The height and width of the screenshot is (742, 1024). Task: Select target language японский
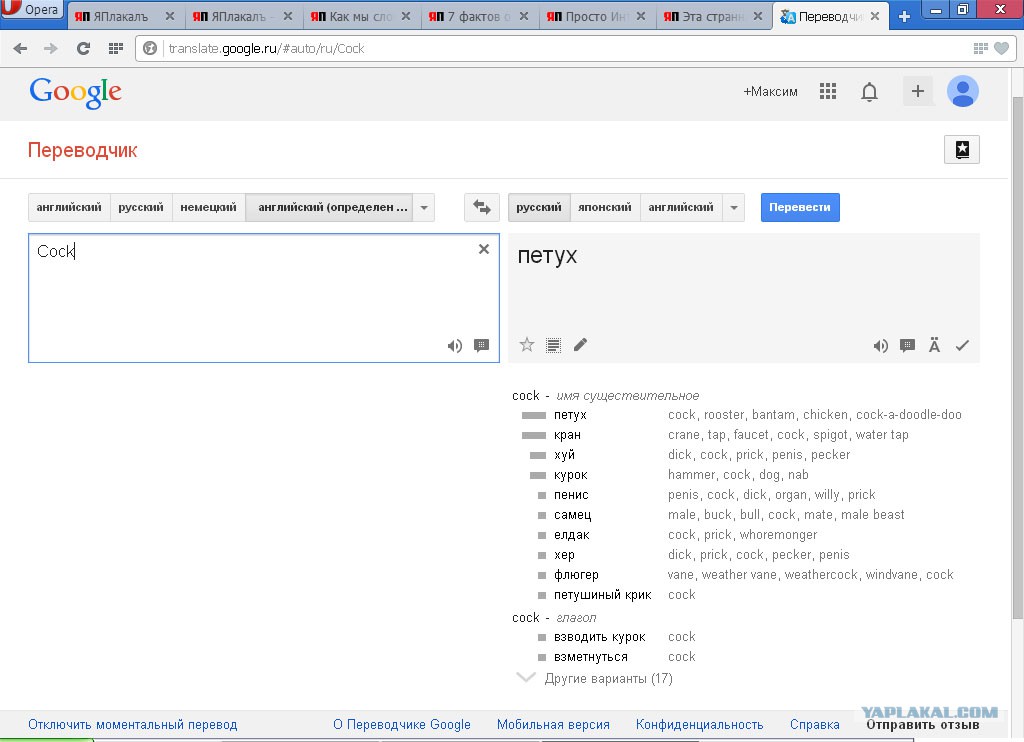coord(605,208)
